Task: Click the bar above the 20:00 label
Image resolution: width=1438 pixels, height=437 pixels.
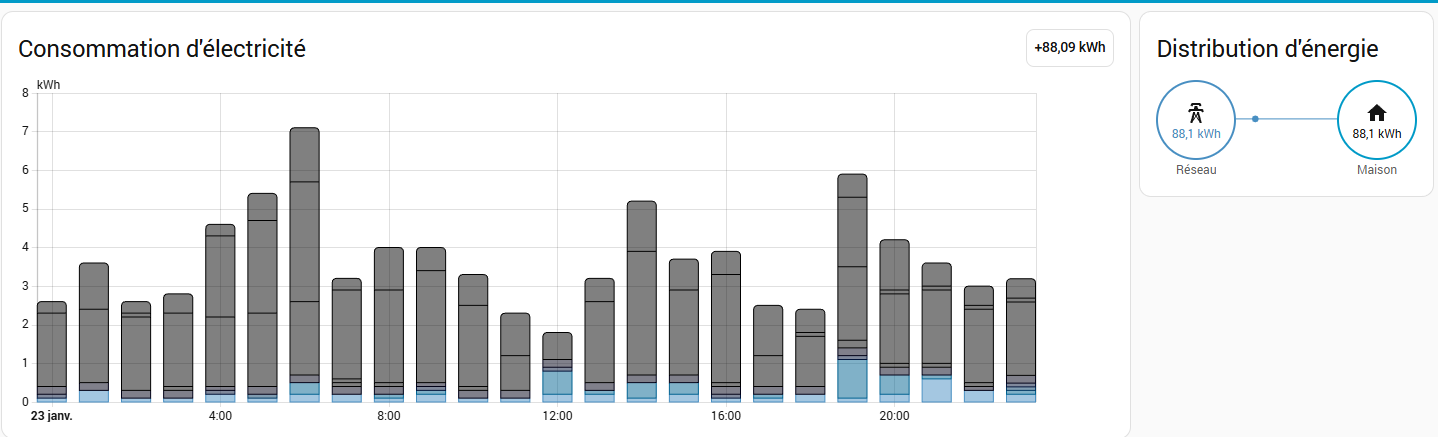Action: [894, 320]
